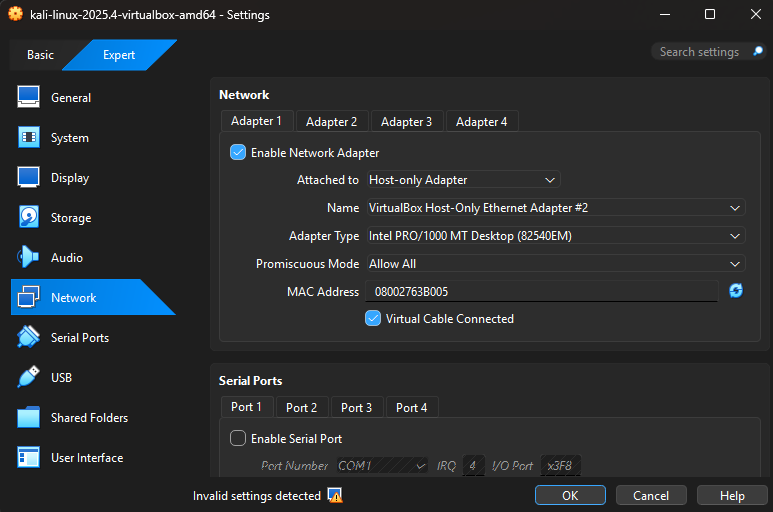Select Audio in the sidebar
The width and height of the screenshot is (773, 512).
[x=67, y=258]
